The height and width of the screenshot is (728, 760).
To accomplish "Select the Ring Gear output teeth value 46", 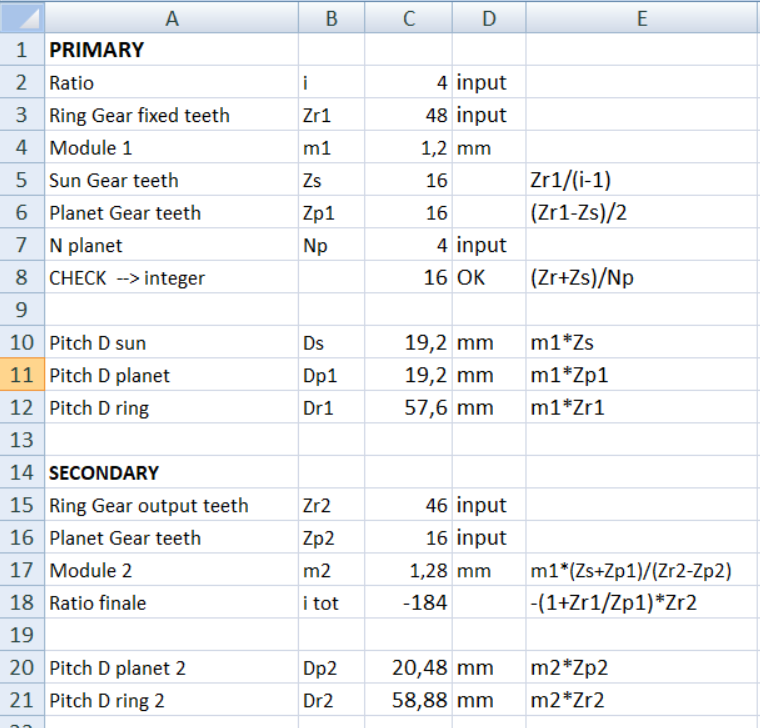I will click(x=408, y=505).
